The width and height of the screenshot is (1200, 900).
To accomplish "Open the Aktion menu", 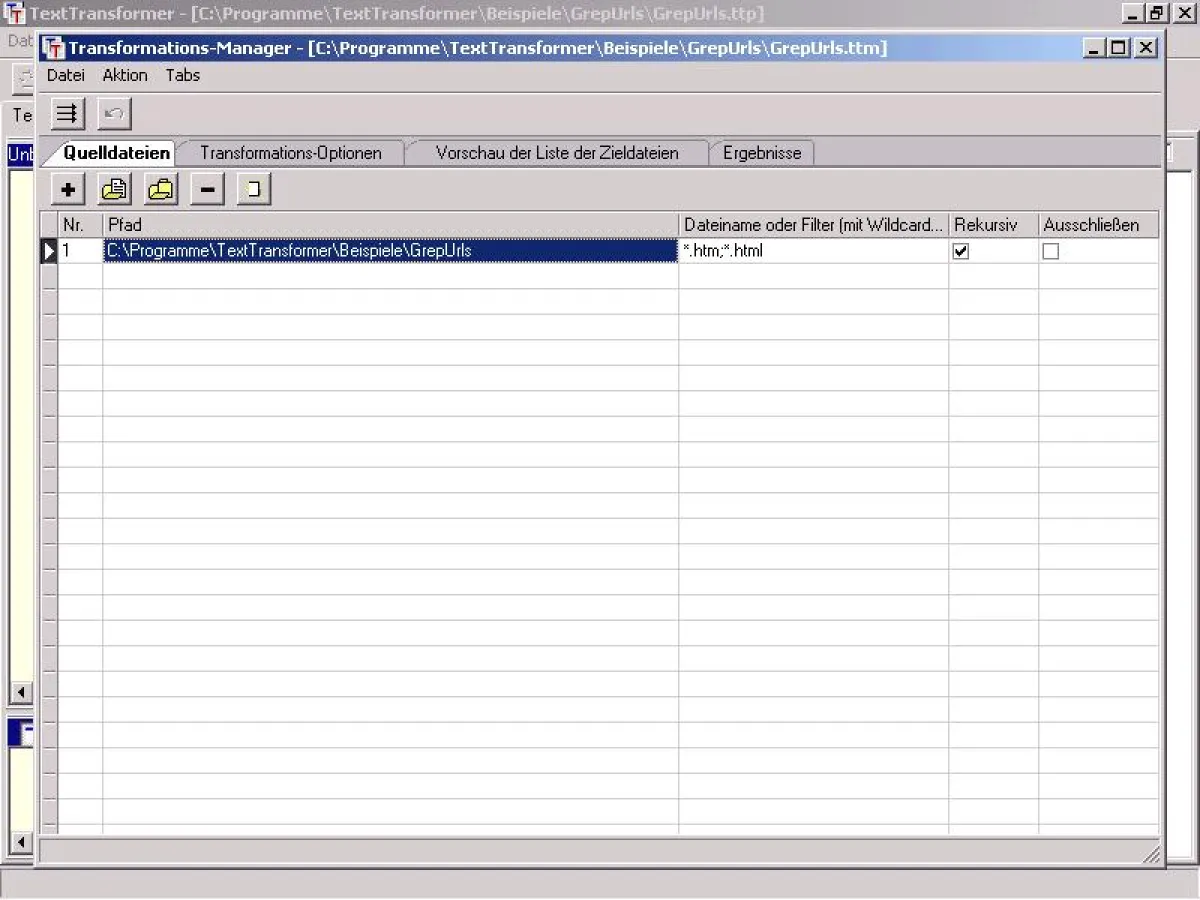I will point(125,75).
